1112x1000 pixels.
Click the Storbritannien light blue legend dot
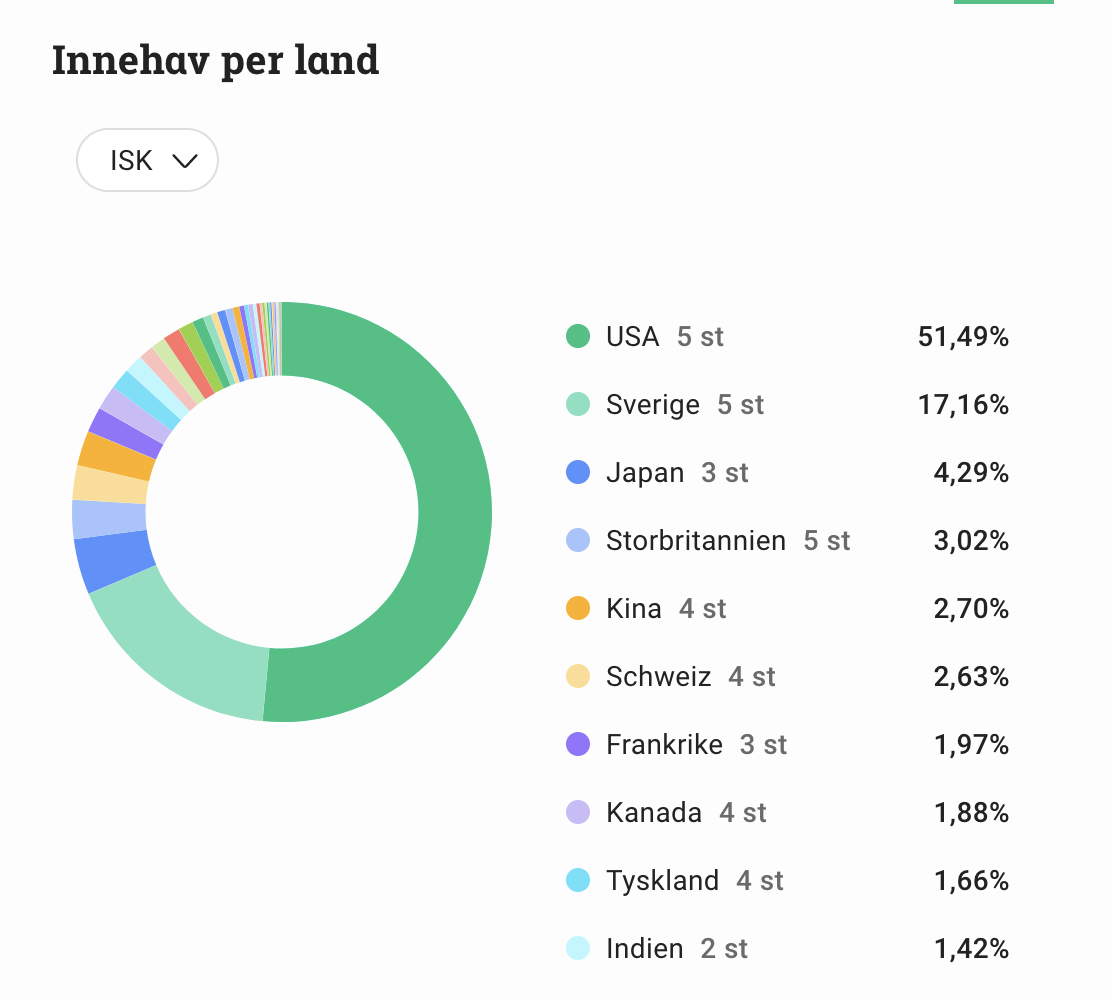tap(578, 541)
